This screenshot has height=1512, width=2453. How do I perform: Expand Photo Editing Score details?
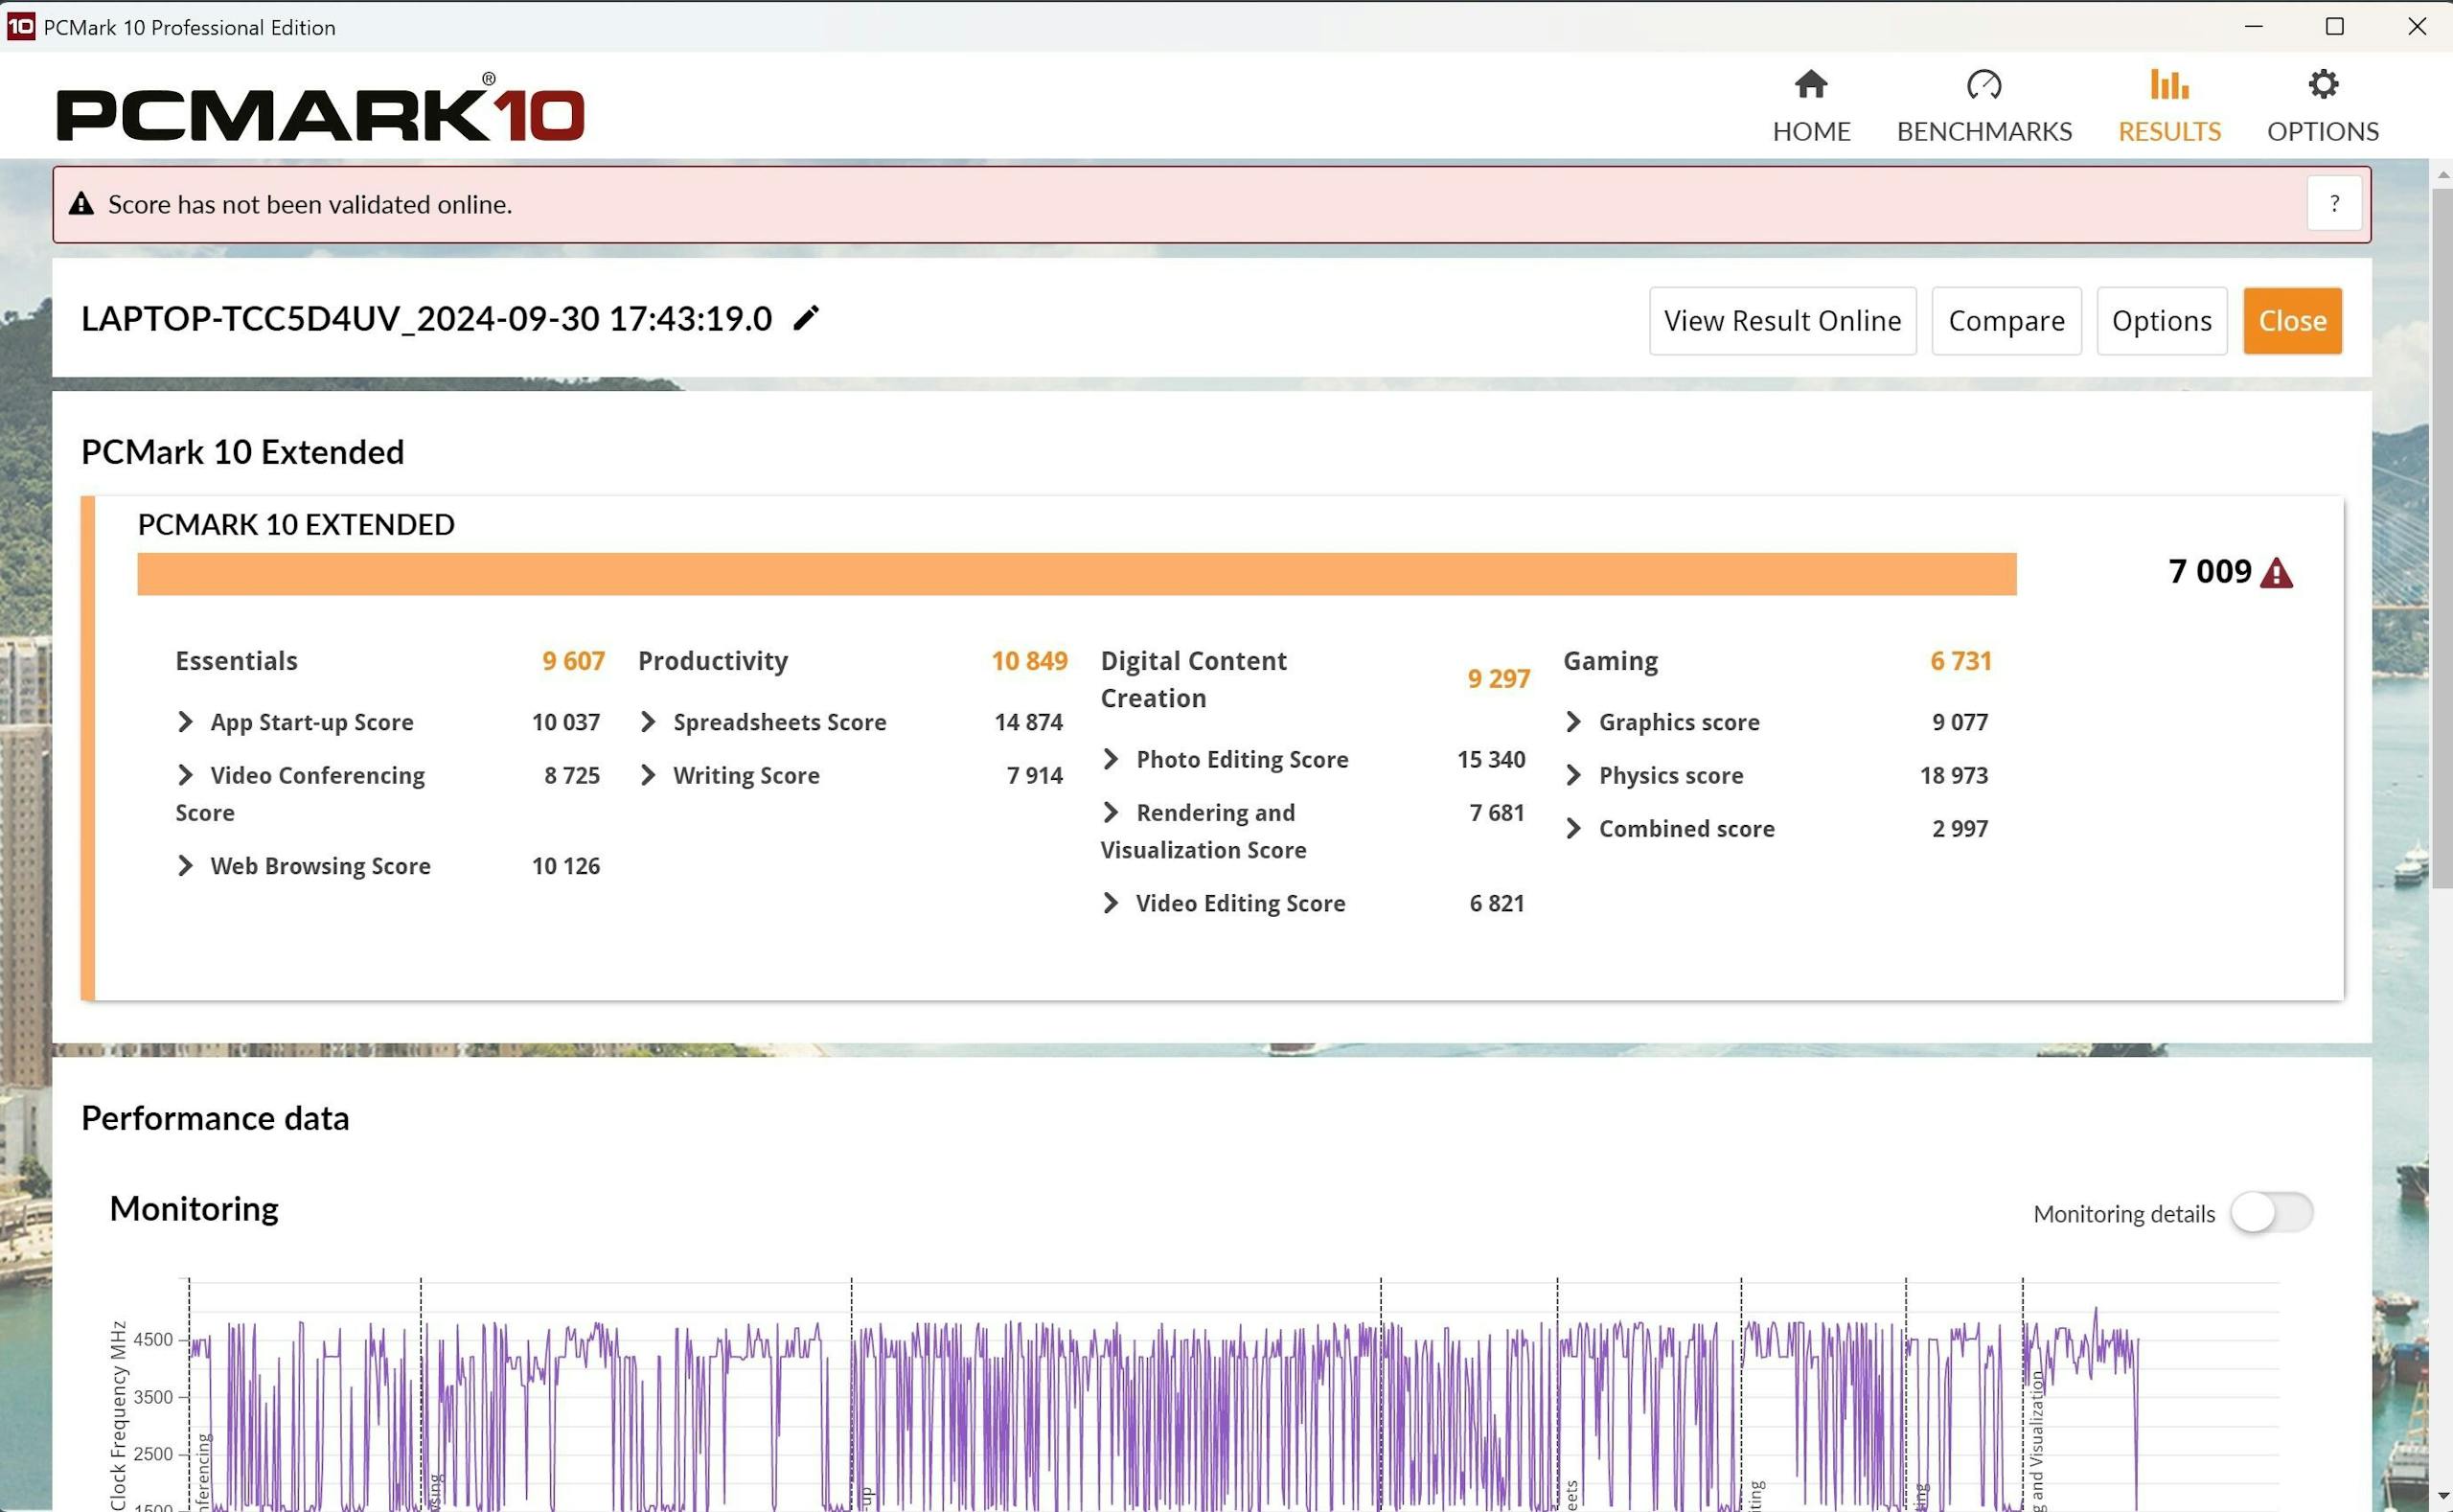1111,759
